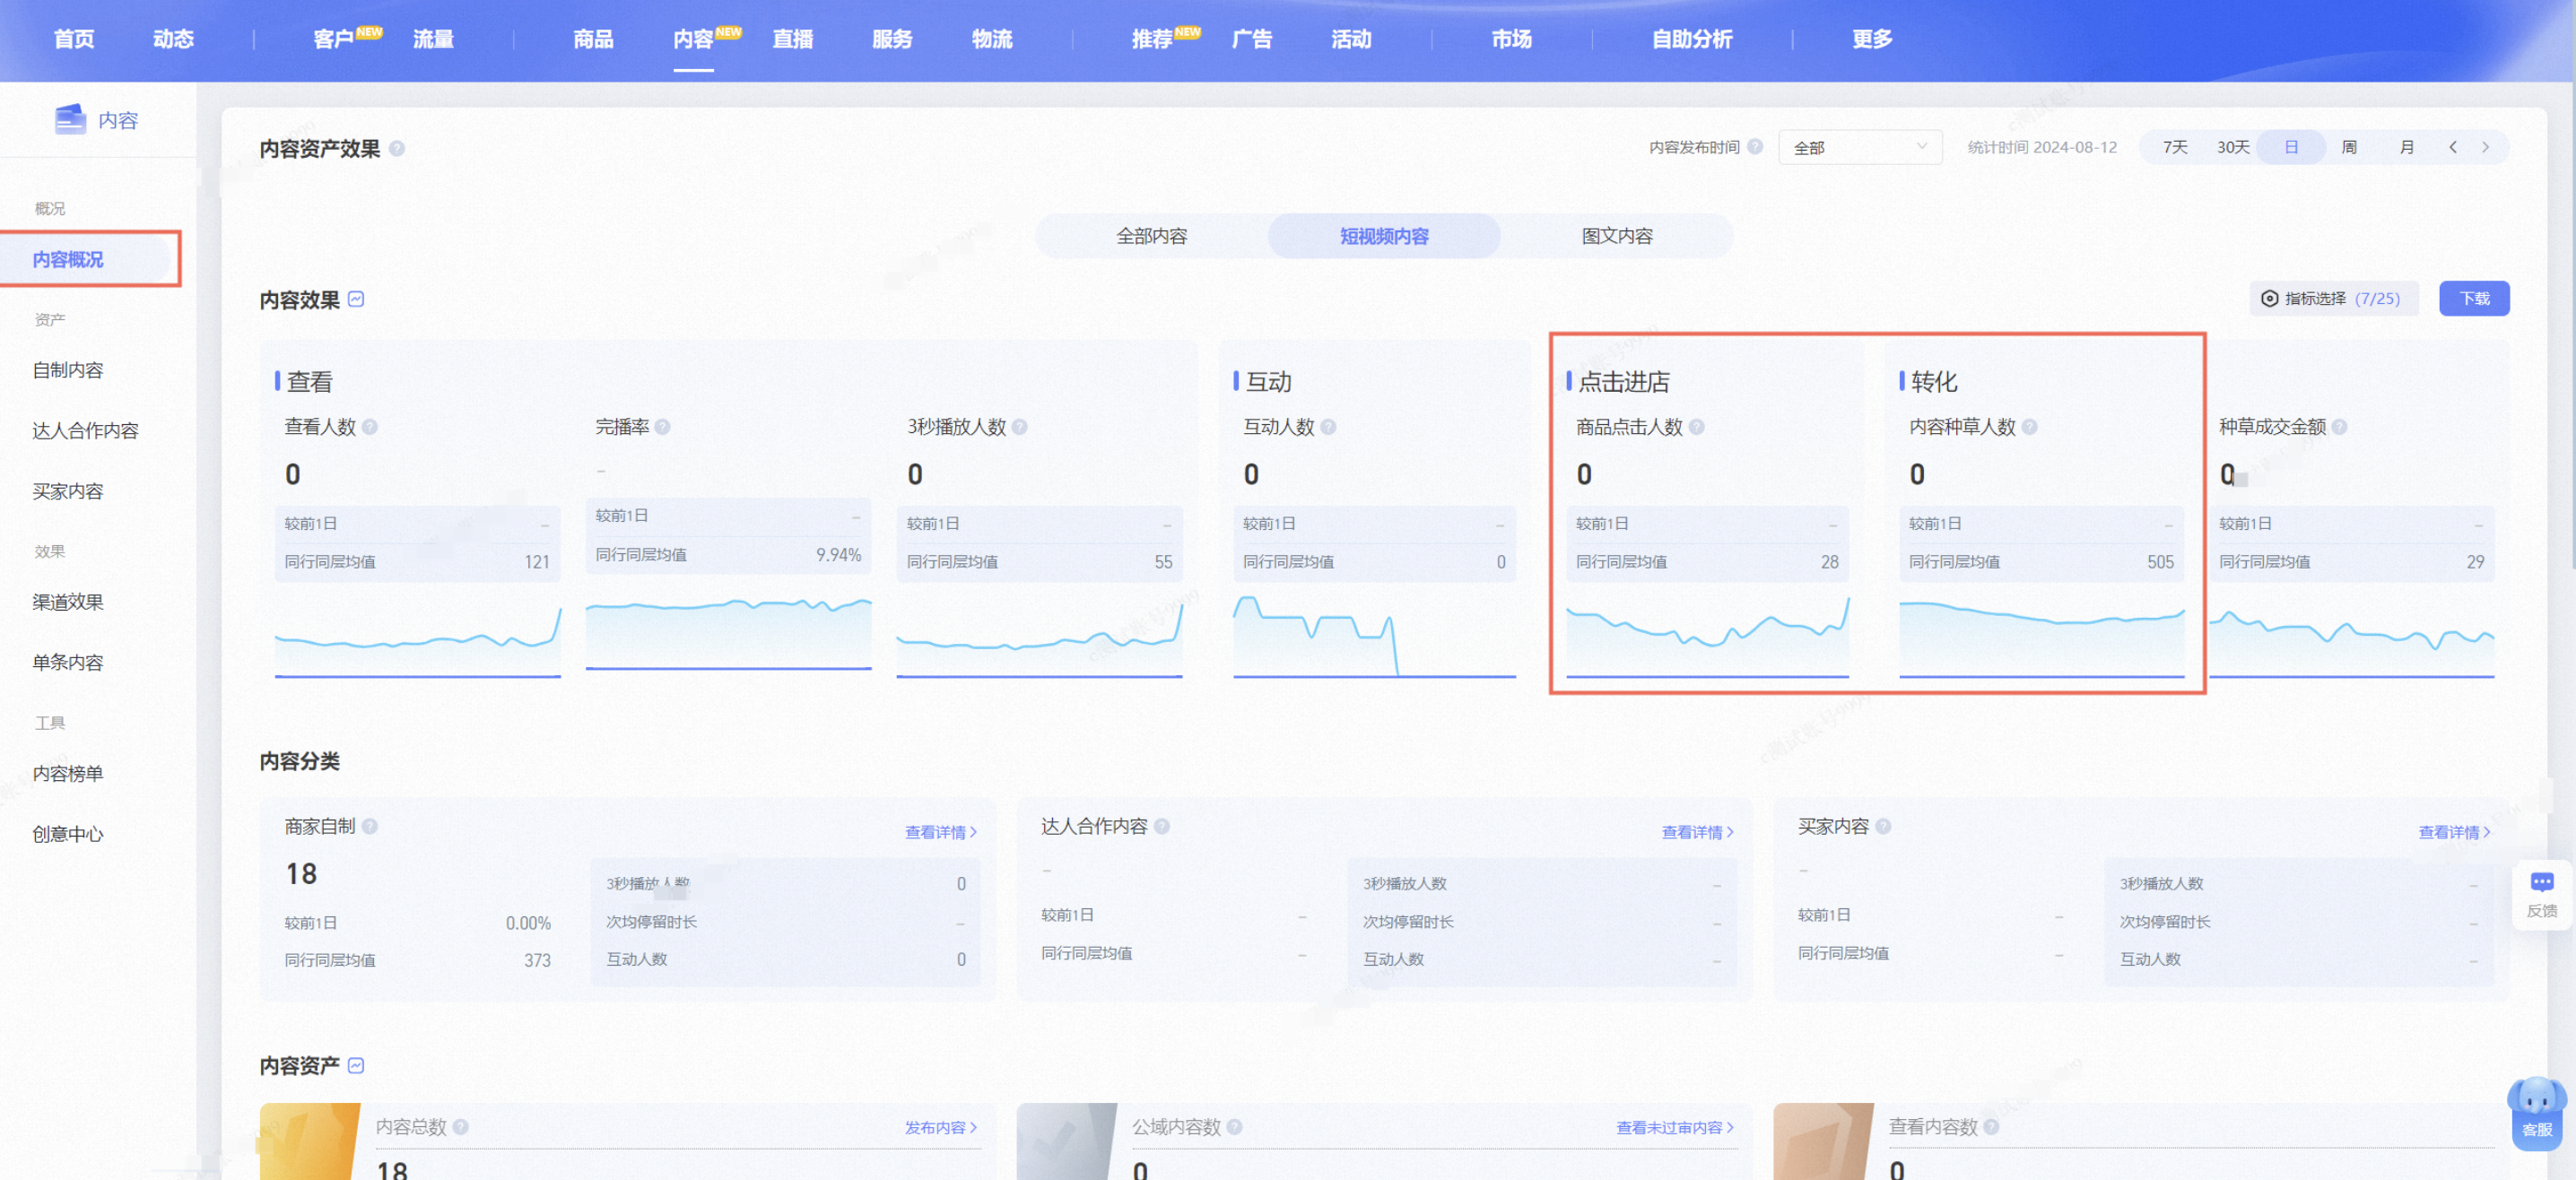
Task: Click the help icon next to 商品点击人数
Action: pos(1697,427)
